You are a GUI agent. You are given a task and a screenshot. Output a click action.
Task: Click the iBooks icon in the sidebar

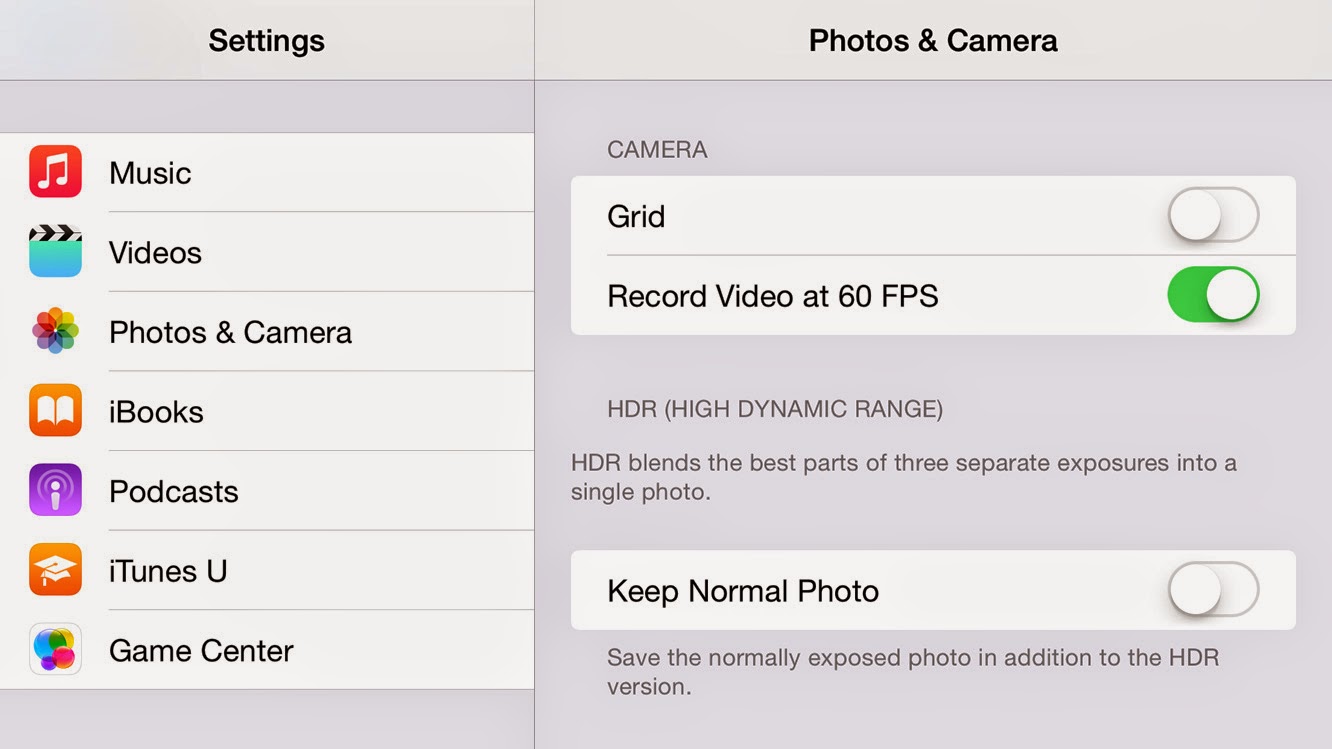[55, 411]
